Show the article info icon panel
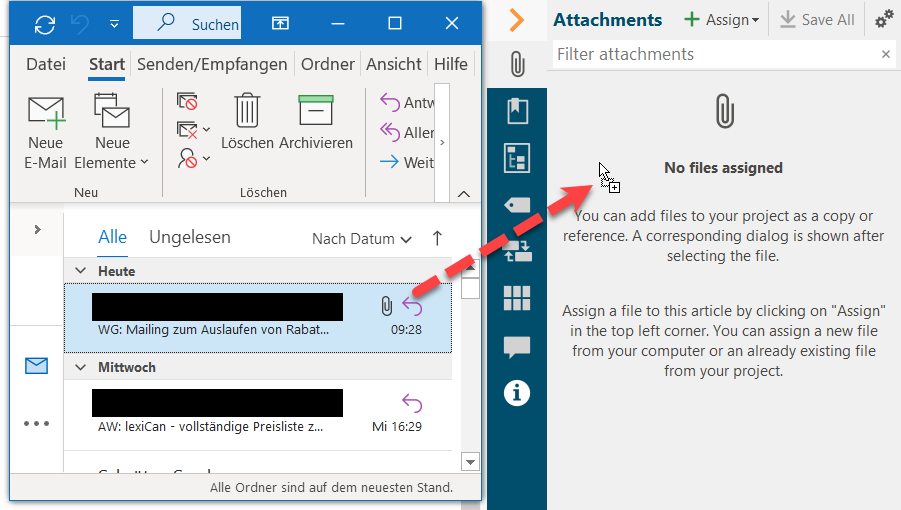Screen dimensions: 901x510 [x=517, y=393]
